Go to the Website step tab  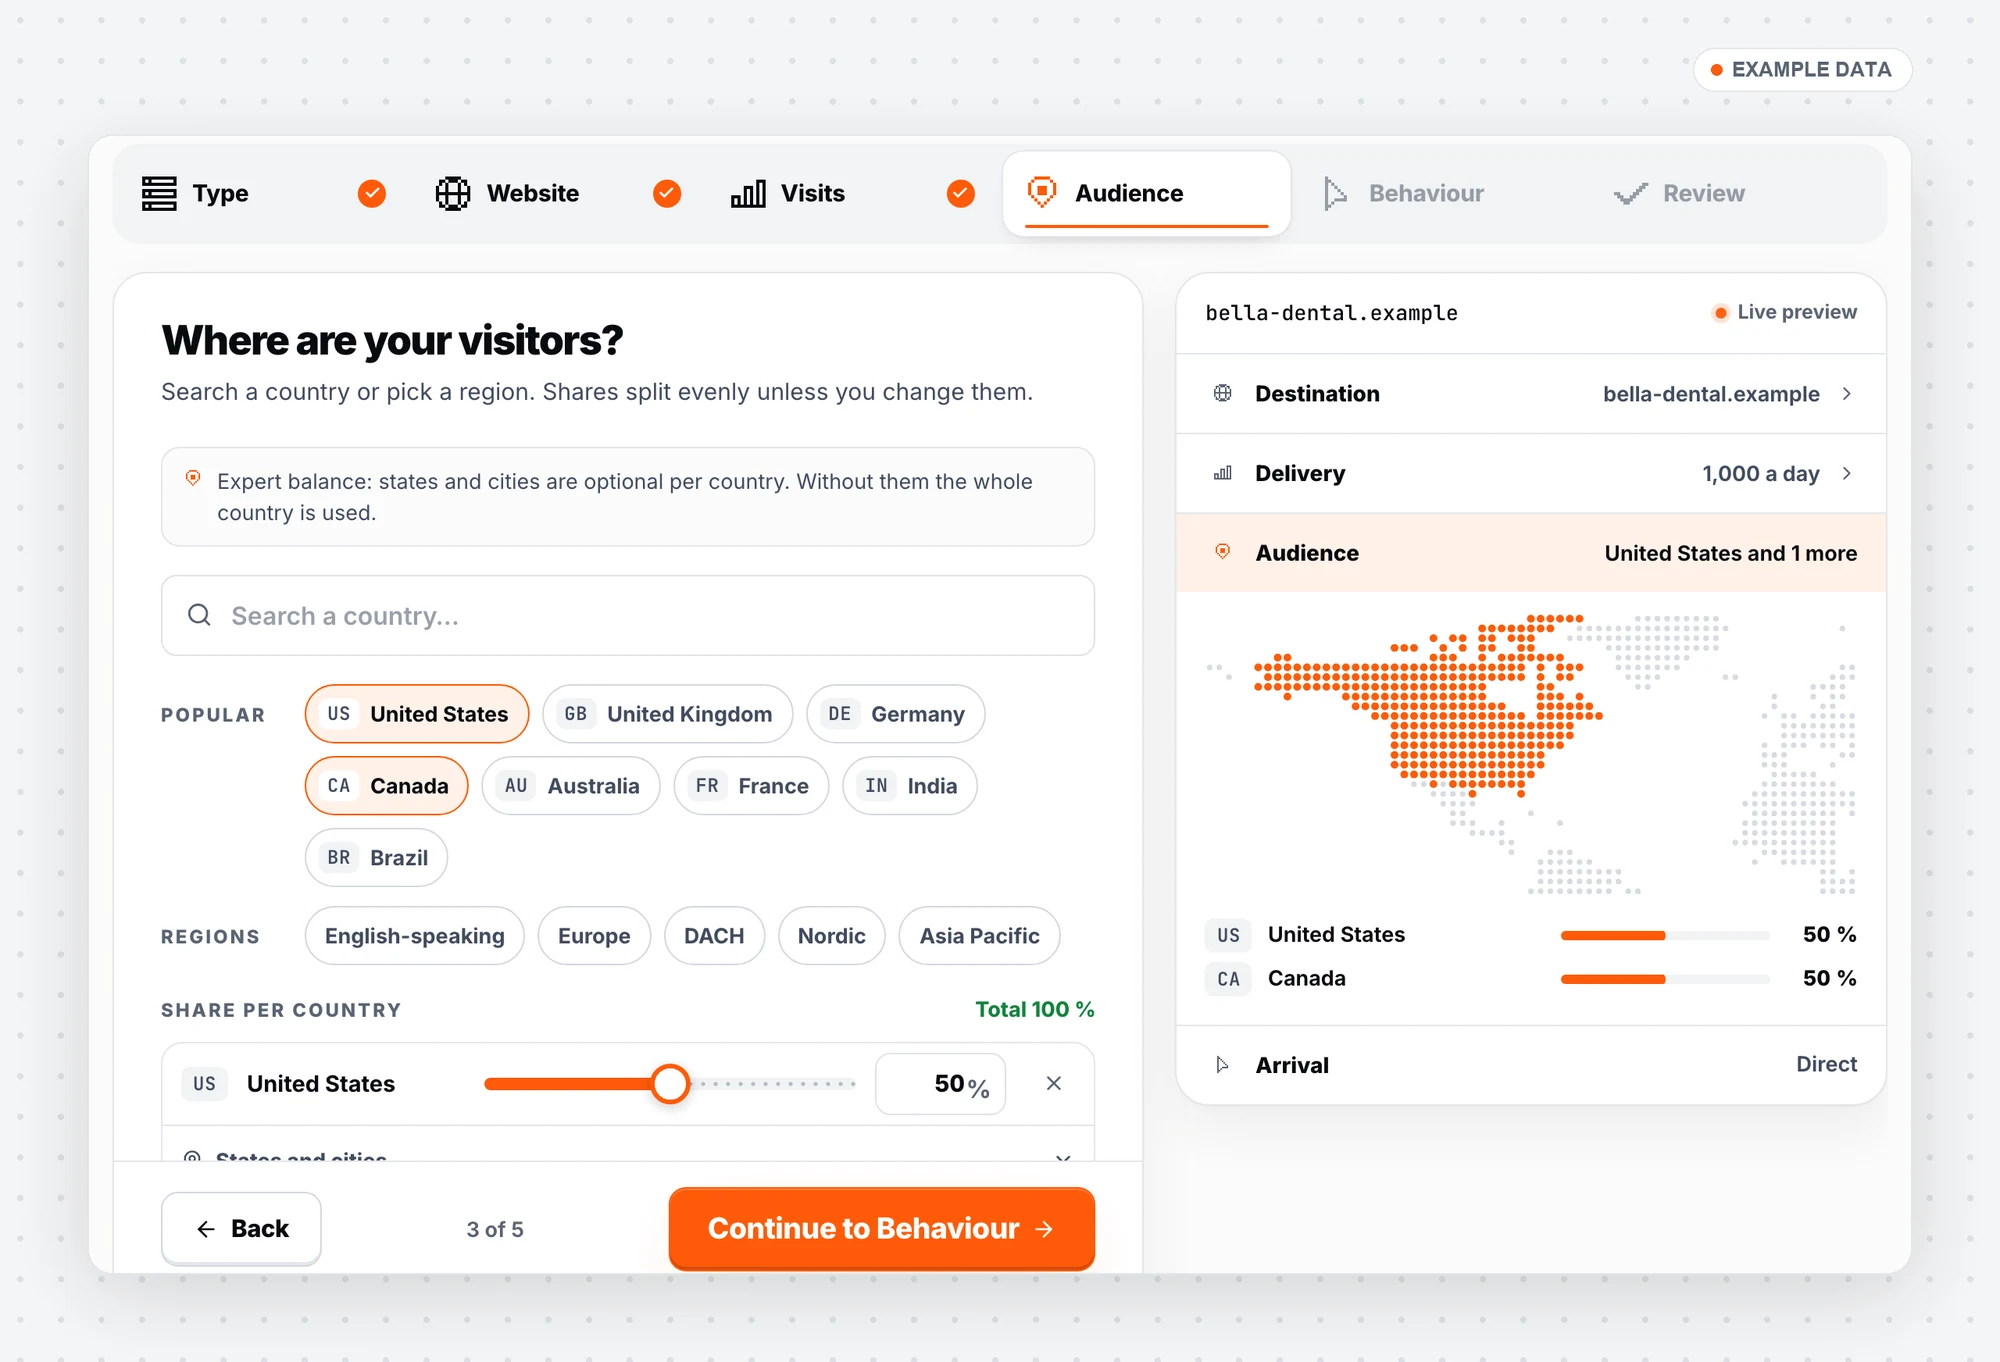[x=559, y=193]
